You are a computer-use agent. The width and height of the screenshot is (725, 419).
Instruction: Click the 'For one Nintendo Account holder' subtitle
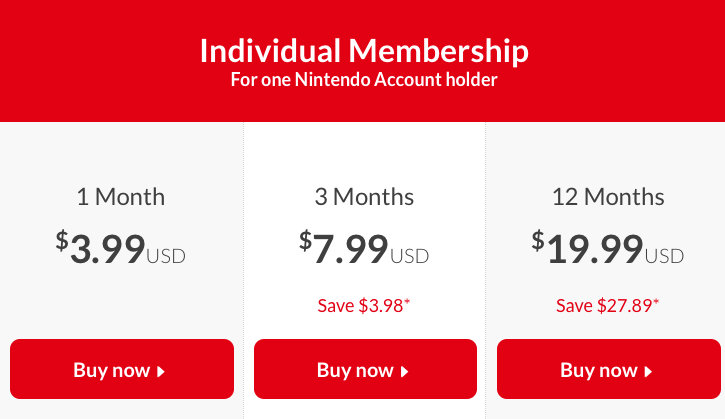pos(363,80)
